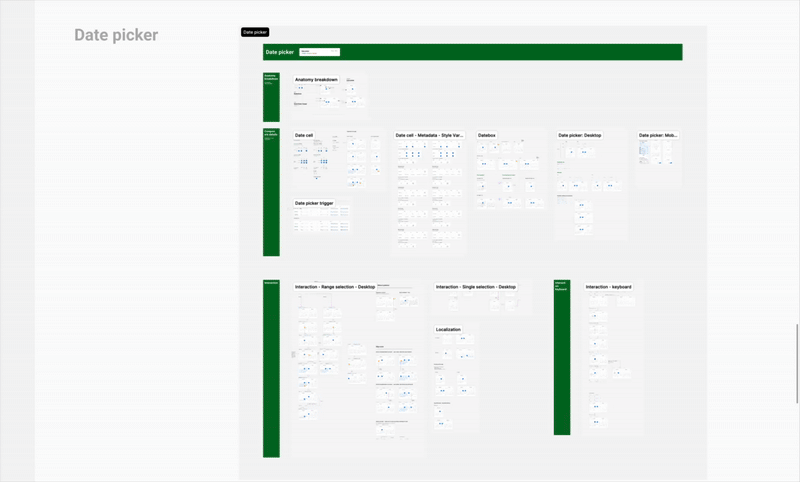Select the Localization frame label
800x482 pixels.
tap(448, 329)
